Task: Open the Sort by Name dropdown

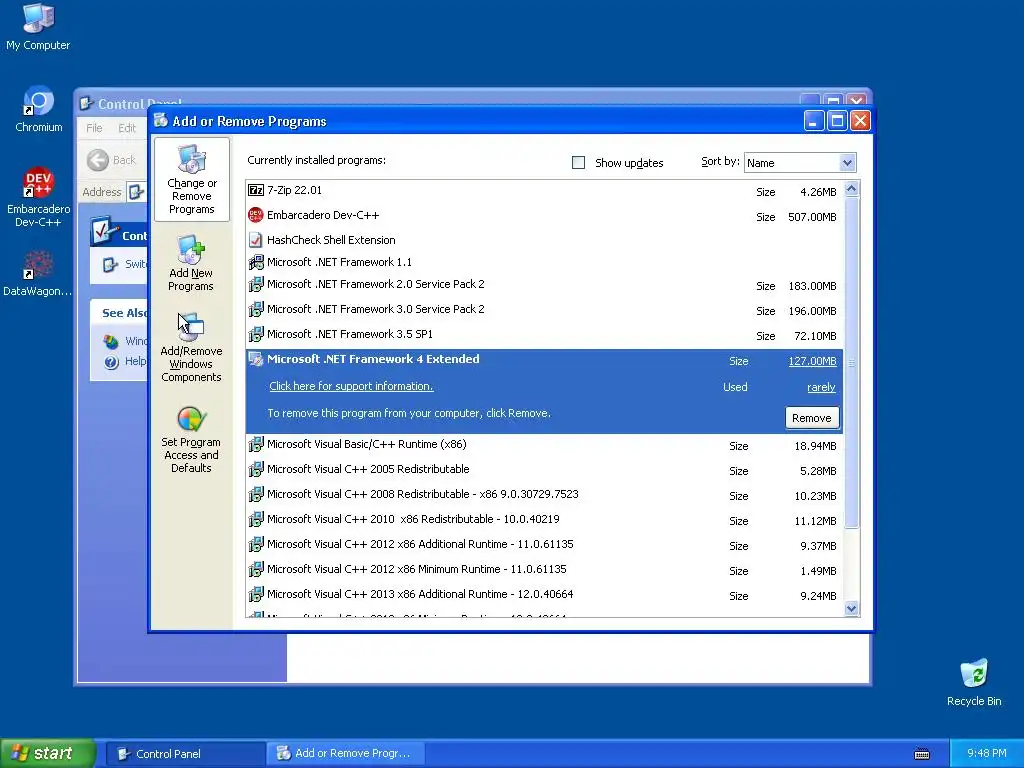Action: pyautogui.click(x=800, y=163)
